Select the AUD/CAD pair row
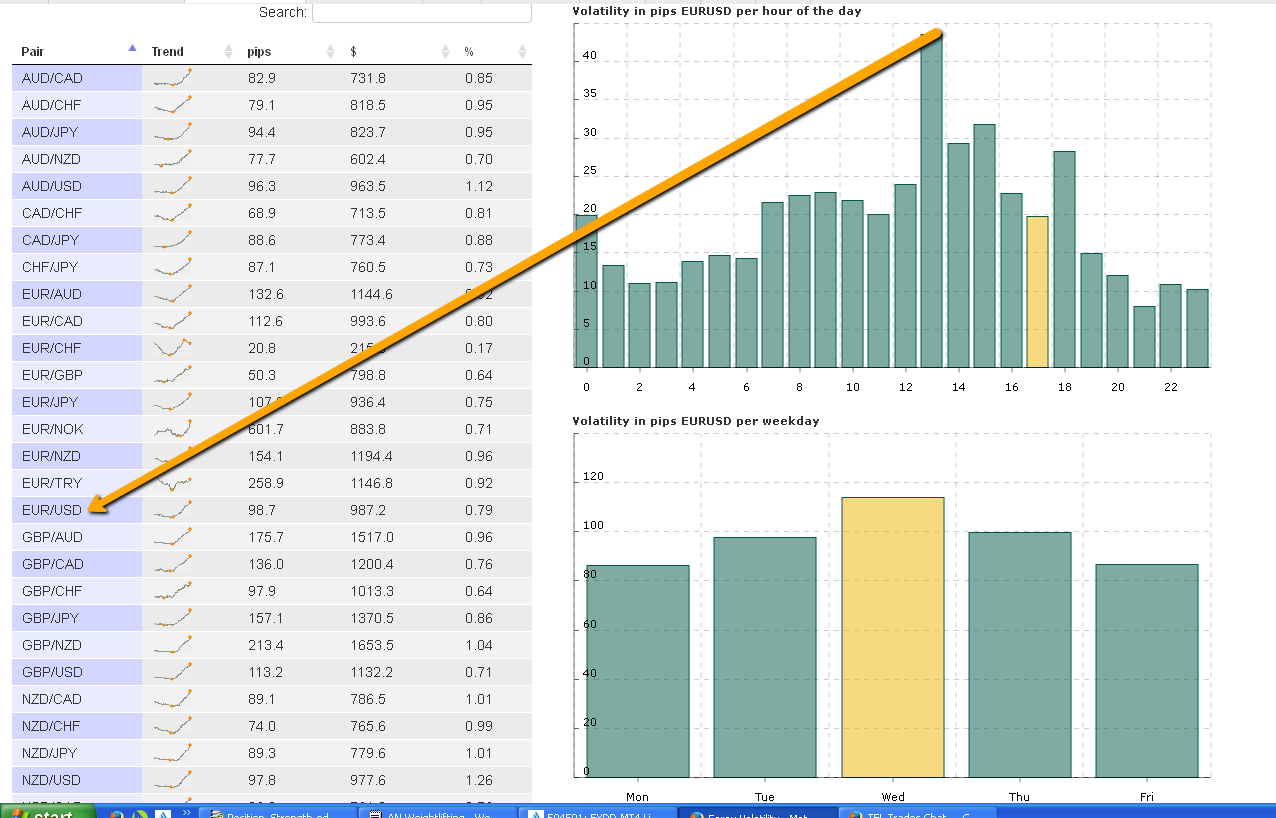 click(272, 78)
